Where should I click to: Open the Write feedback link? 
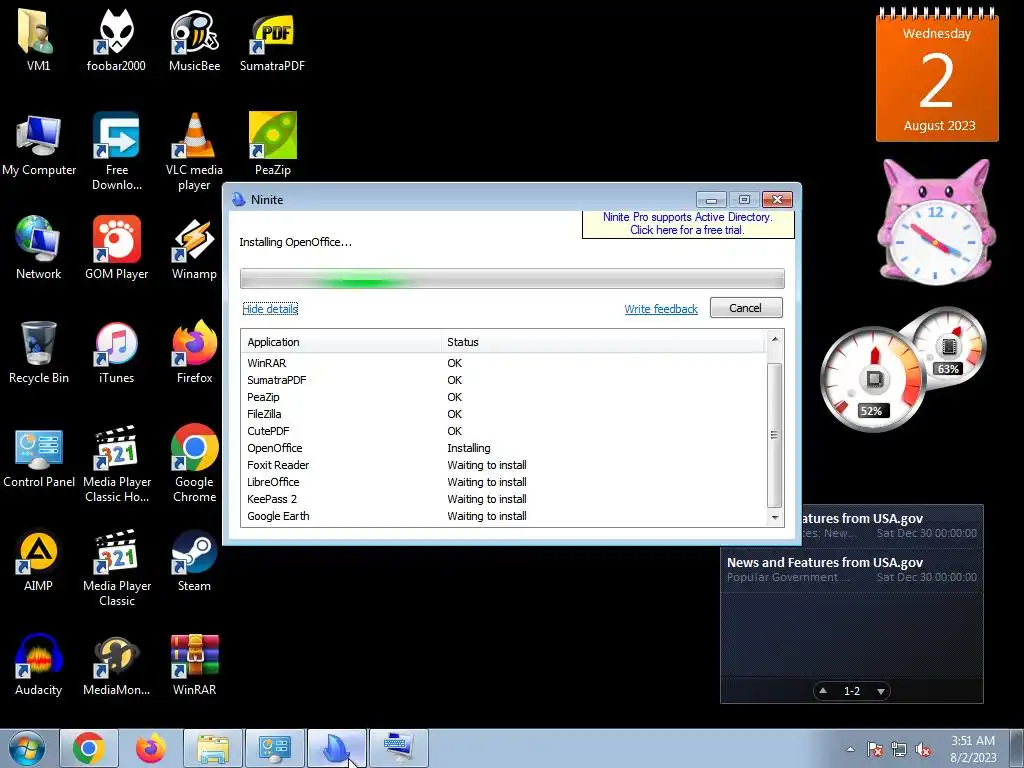(661, 309)
